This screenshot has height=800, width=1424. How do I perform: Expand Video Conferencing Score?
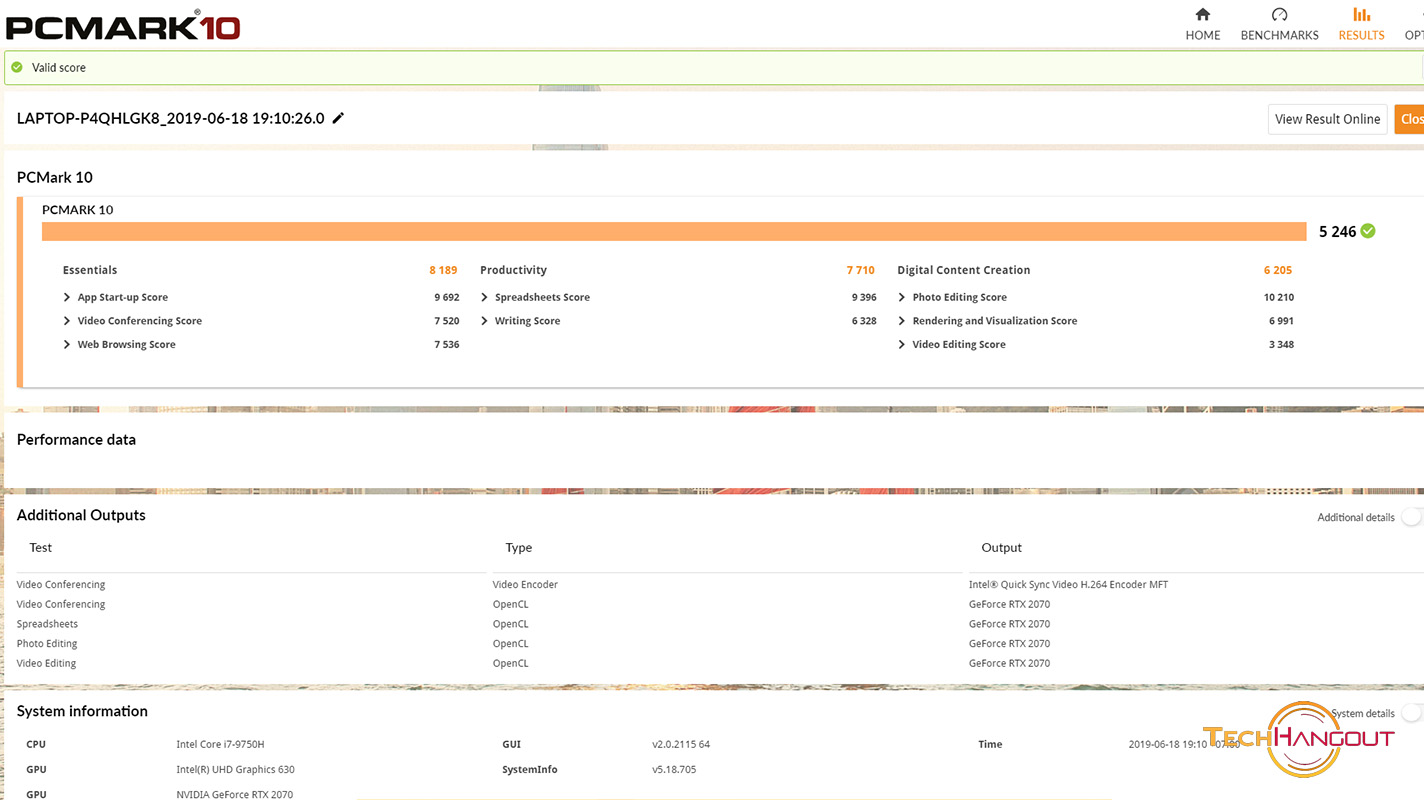pyautogui.click(x=67, y=321)
